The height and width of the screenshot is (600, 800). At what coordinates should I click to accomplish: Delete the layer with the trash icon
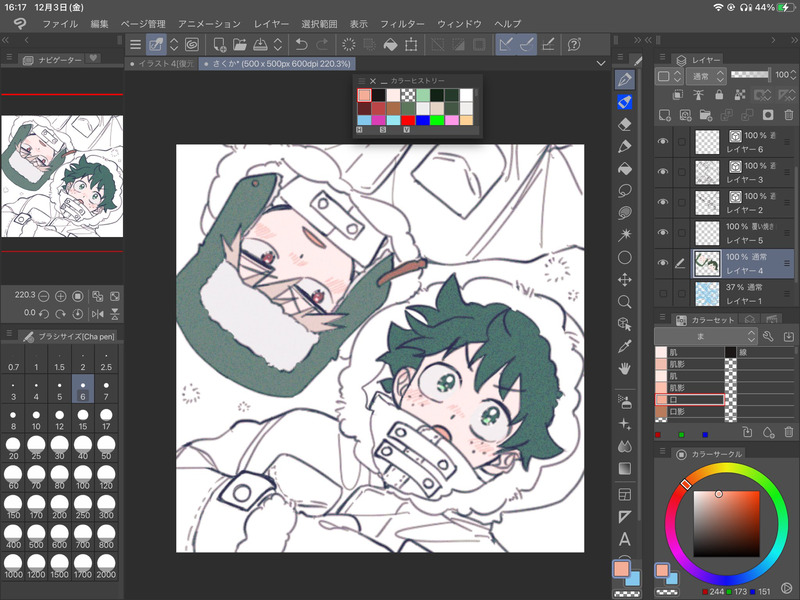coord(788,115)
